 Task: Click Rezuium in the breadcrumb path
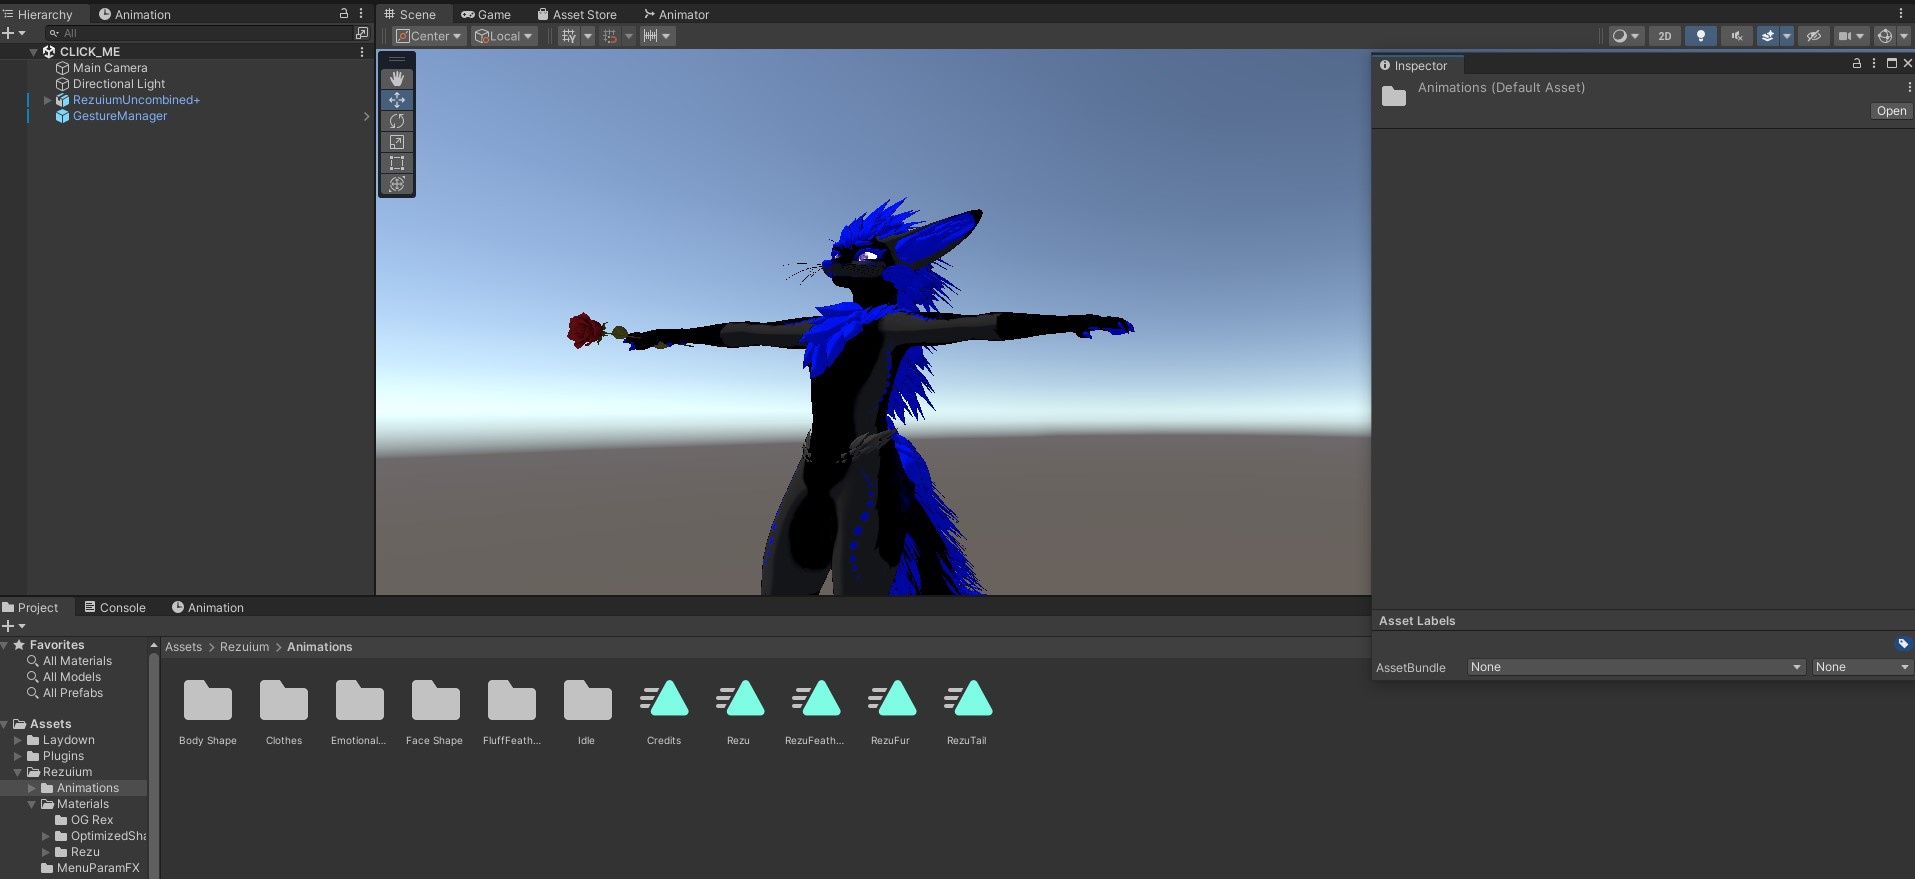click(x=244, y=647)
